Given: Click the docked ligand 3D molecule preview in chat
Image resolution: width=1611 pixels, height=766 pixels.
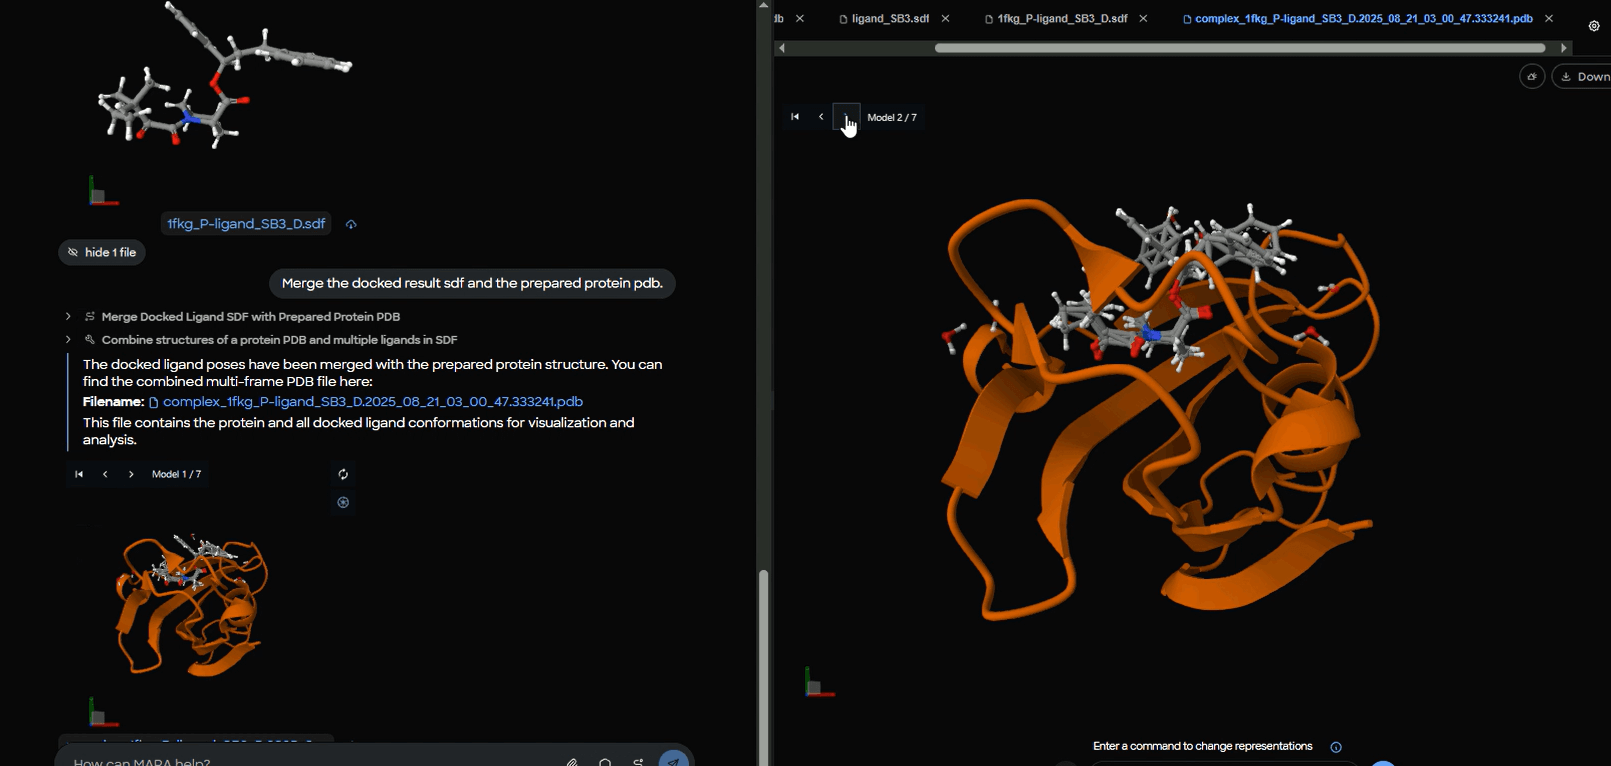Looking at the screenshot, I should [225, 78].
